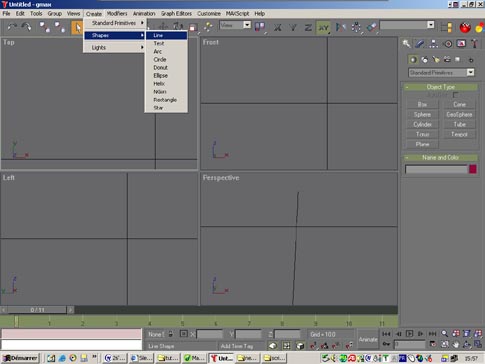485x364 pixels.
Task: Open the Modify panel tab icon
Action: (x=420, y=43)
